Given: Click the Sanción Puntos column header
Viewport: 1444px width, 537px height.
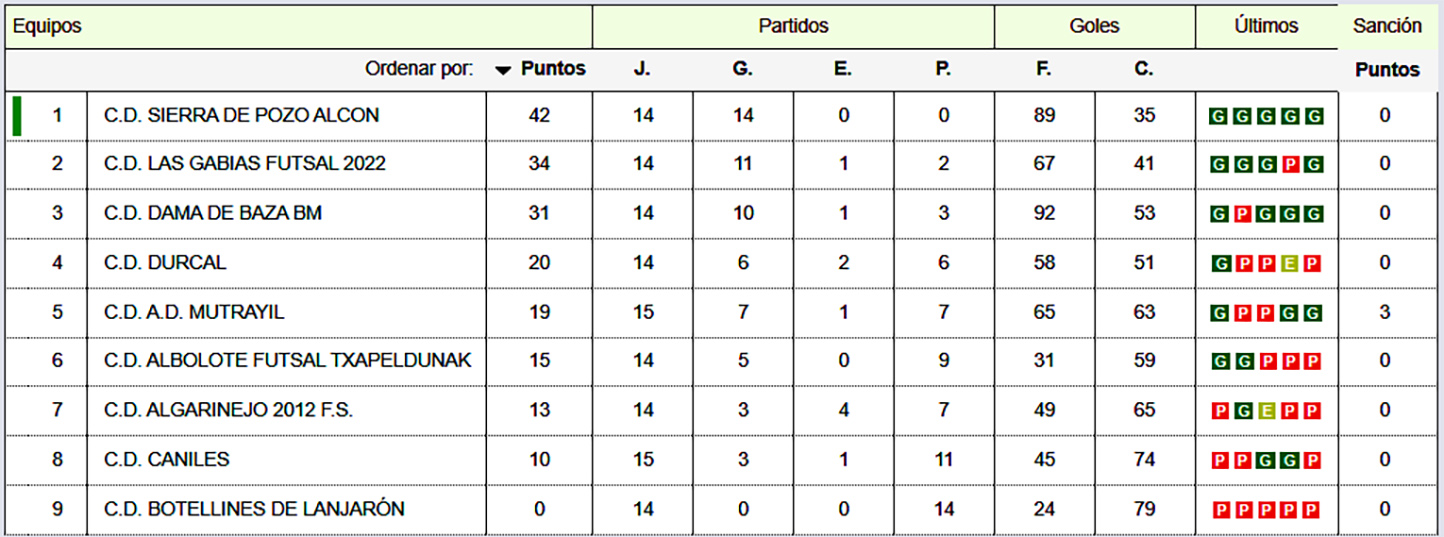Looking at the screenshot, I should click(1387, 70).
